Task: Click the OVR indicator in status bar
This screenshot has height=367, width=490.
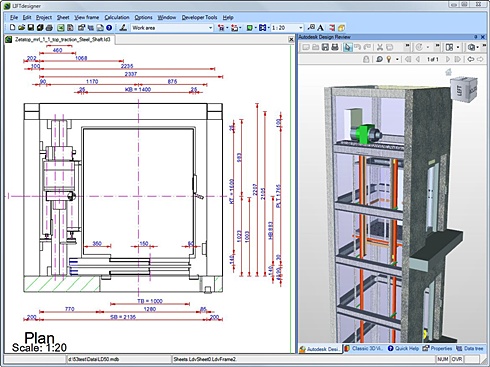Action: [457, 359]
